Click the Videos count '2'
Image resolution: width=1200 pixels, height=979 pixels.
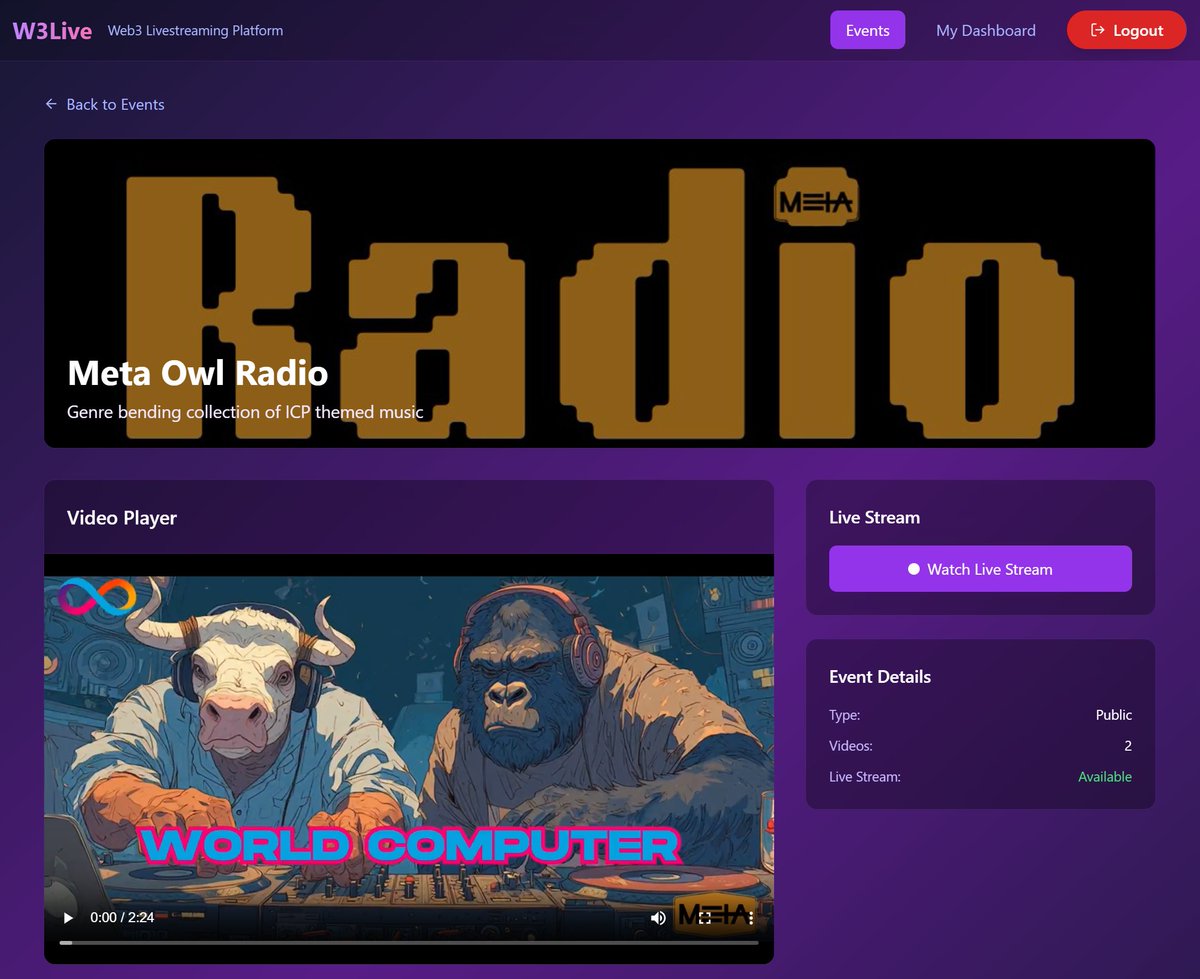click(1128, 746)
